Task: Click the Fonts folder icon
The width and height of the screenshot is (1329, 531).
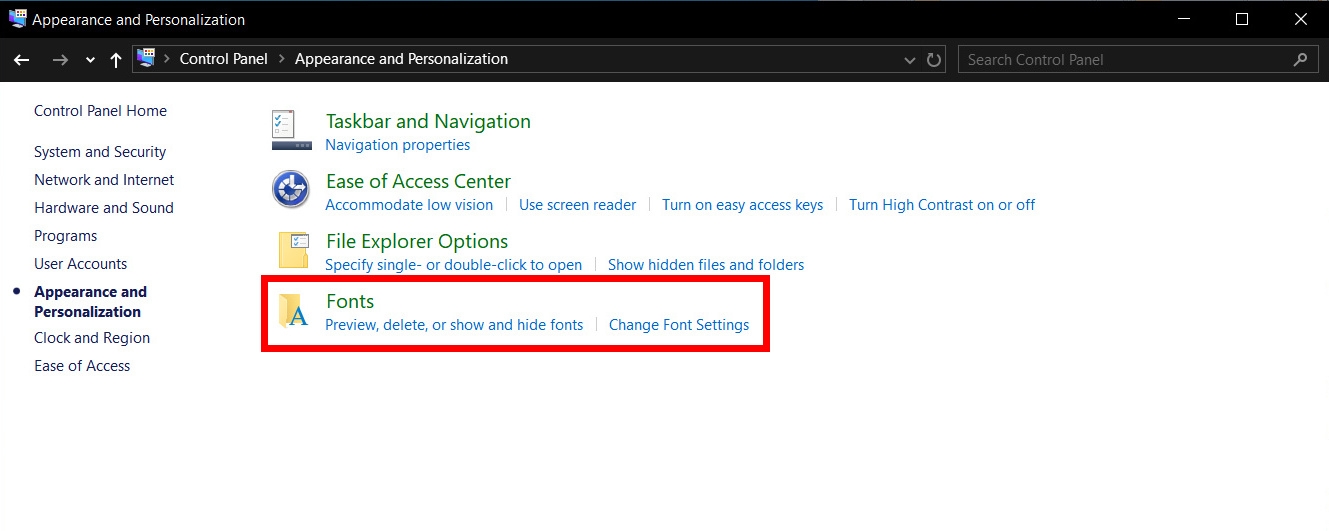Action: tap(293, 311)
